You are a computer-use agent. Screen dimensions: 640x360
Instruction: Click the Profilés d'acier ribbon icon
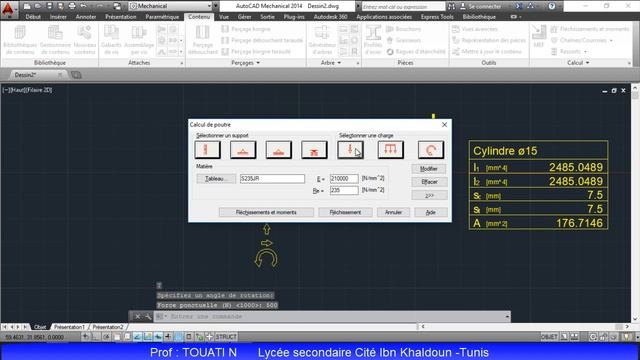(373, 40)
